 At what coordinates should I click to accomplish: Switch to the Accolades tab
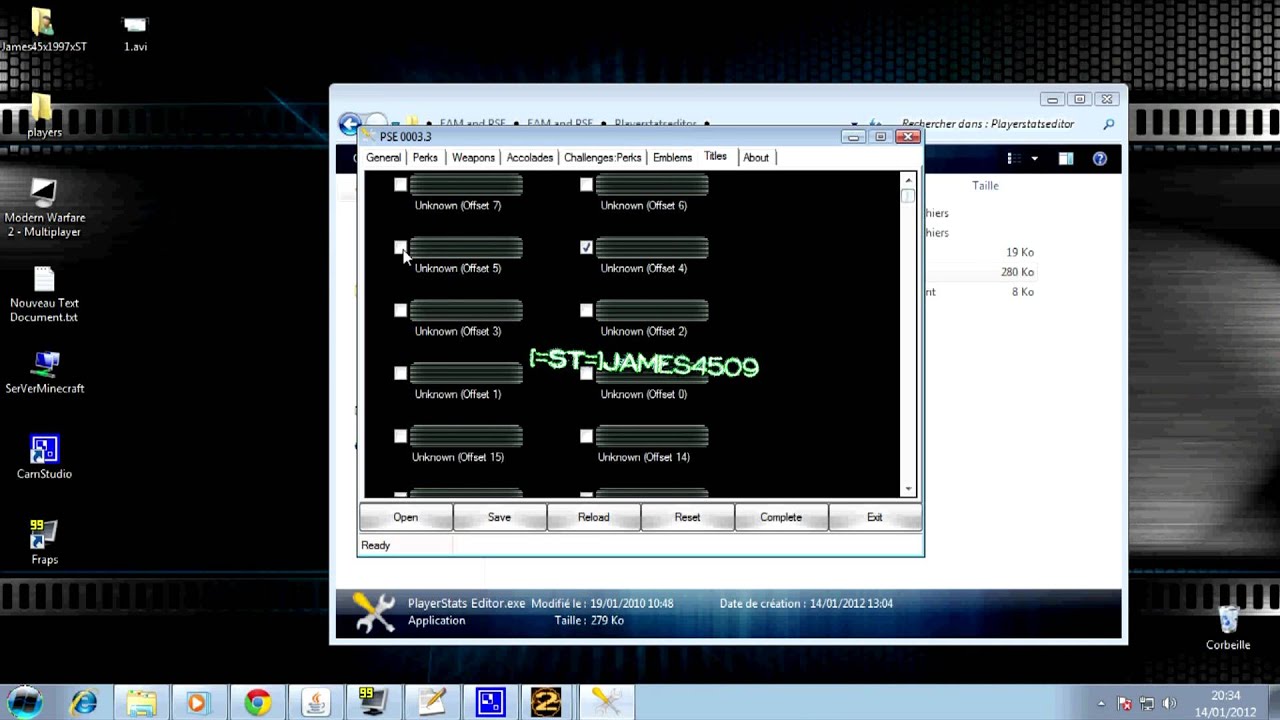tap(530, 158)
